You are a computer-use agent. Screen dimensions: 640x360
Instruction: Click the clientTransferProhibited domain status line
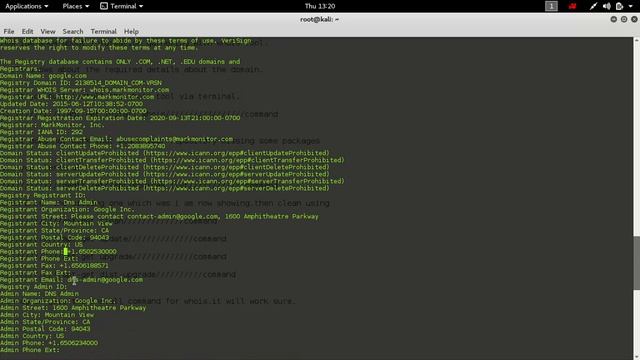pos(172,160)
